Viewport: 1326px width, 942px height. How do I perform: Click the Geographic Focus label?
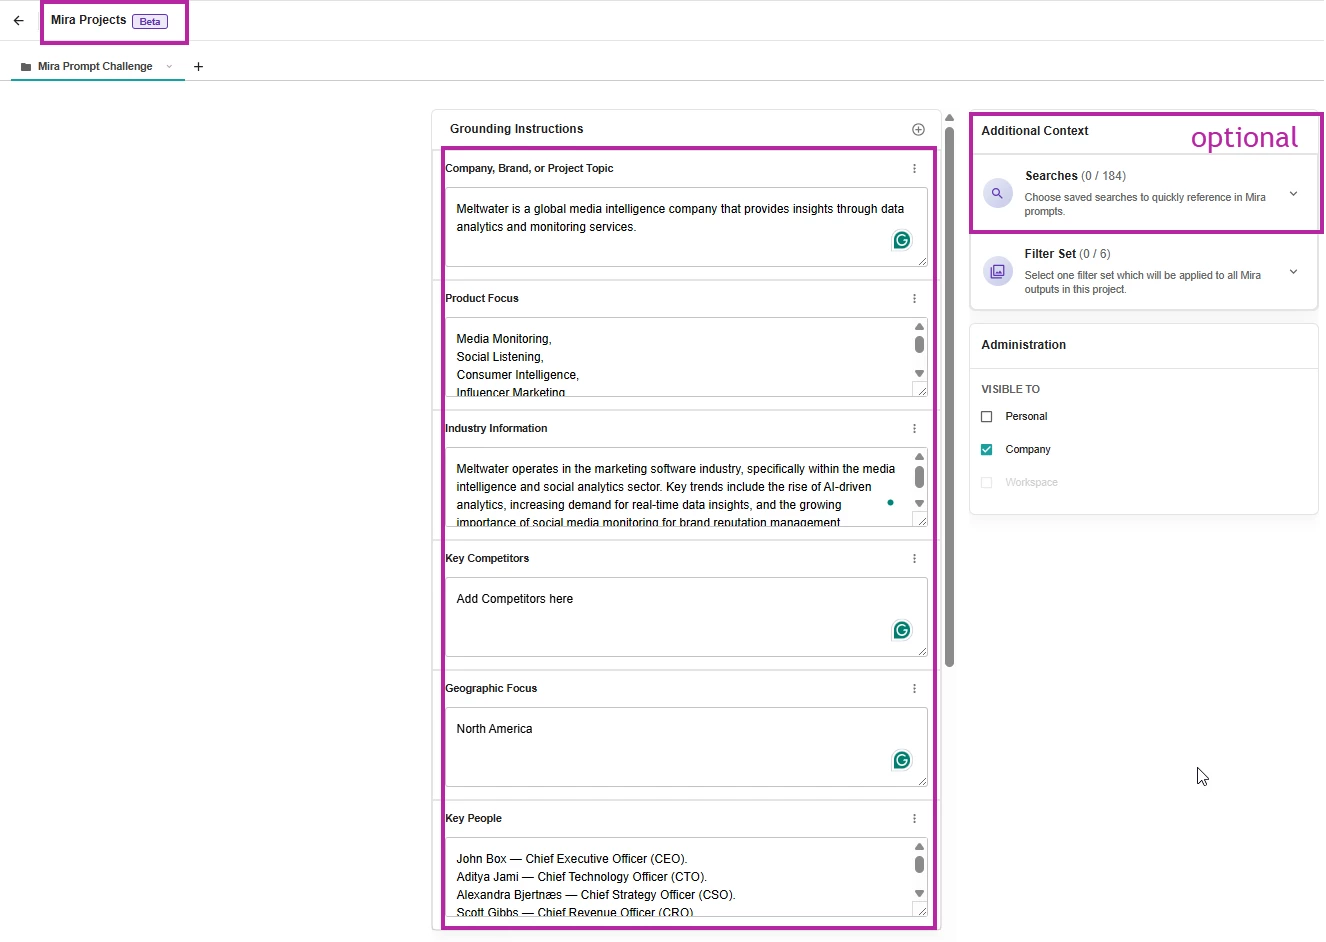(491, 689)
